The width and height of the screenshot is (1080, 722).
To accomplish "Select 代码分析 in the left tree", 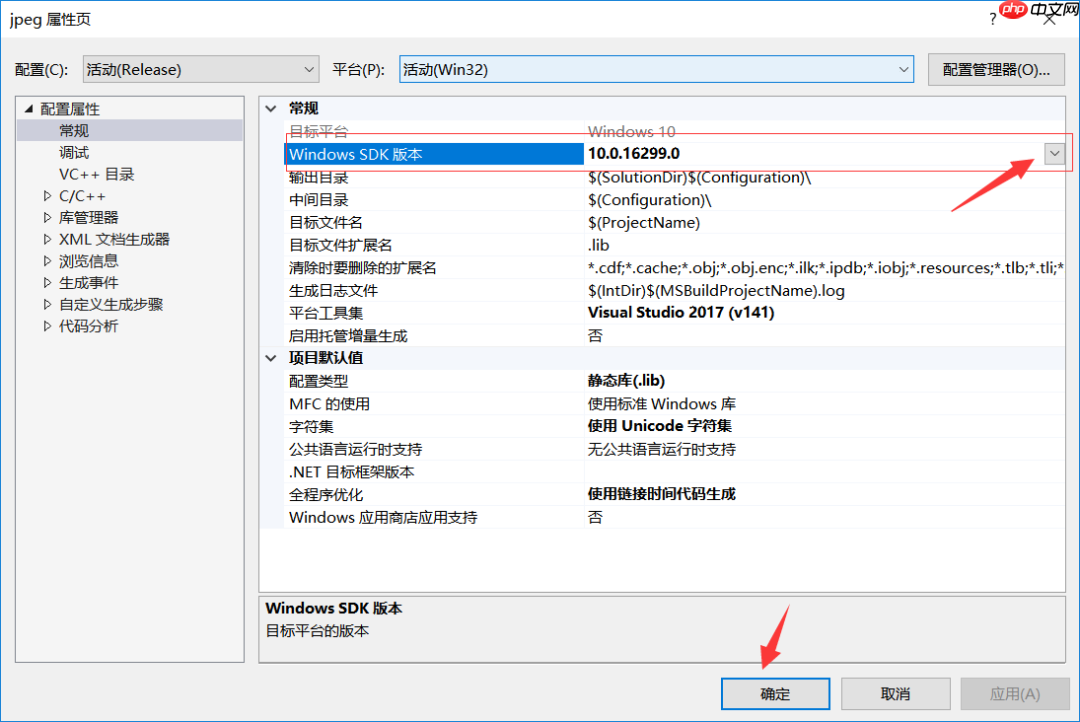I will click(x=88, y=325).
